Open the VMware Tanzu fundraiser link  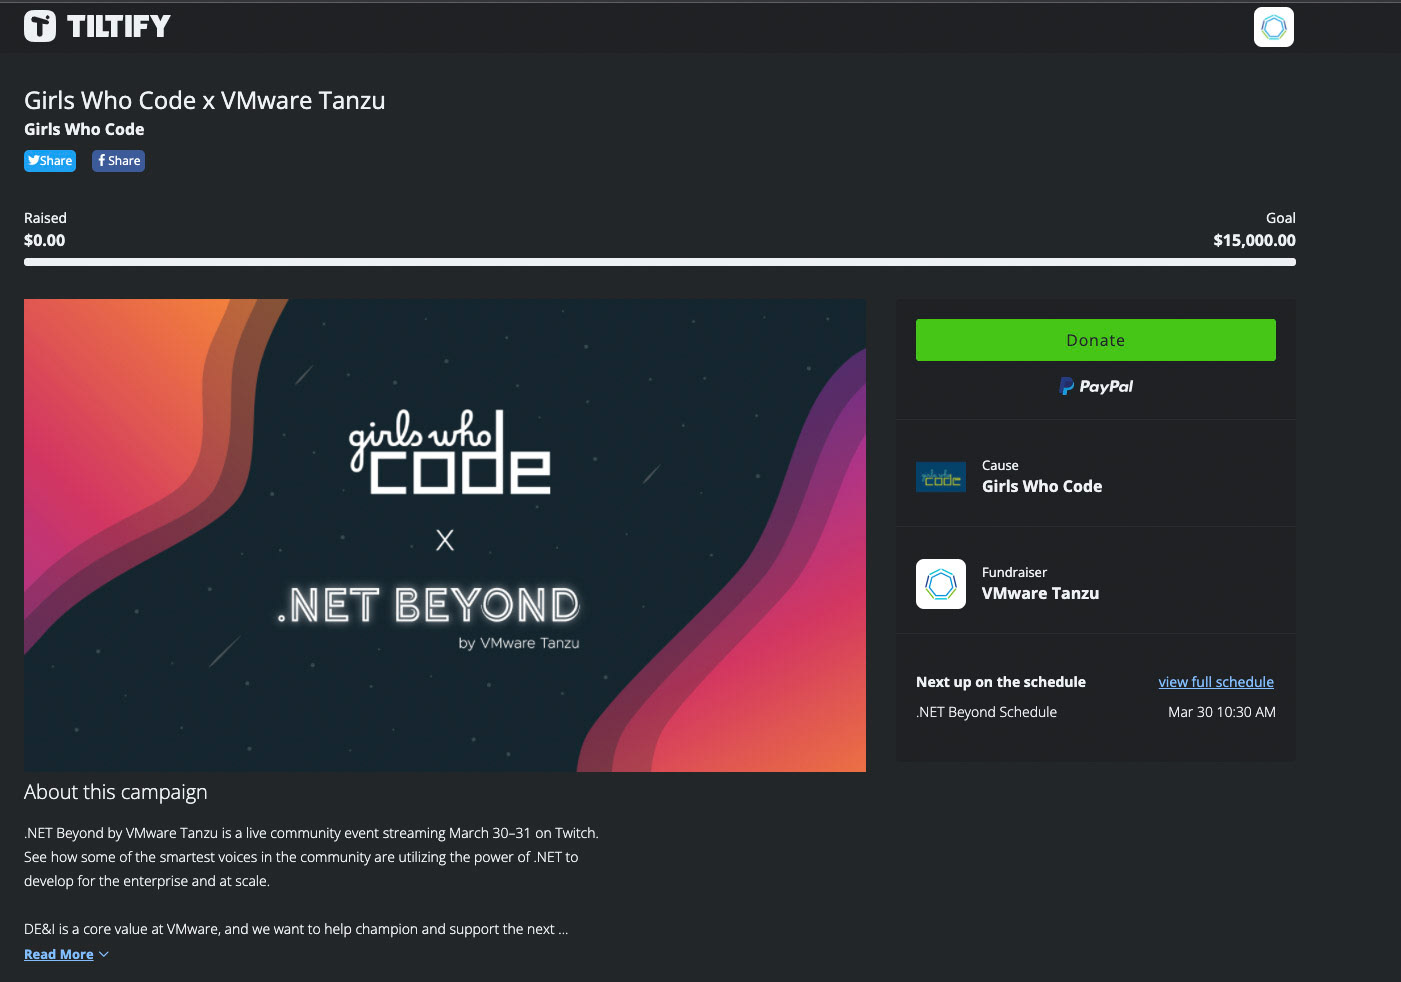pos(1040,593)
